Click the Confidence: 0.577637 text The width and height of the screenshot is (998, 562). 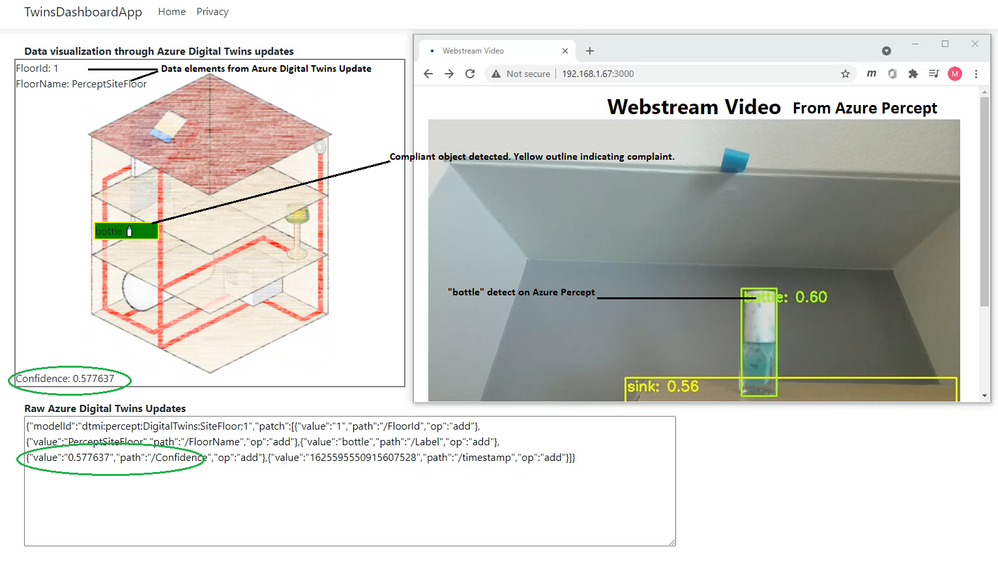pos(65,379)
